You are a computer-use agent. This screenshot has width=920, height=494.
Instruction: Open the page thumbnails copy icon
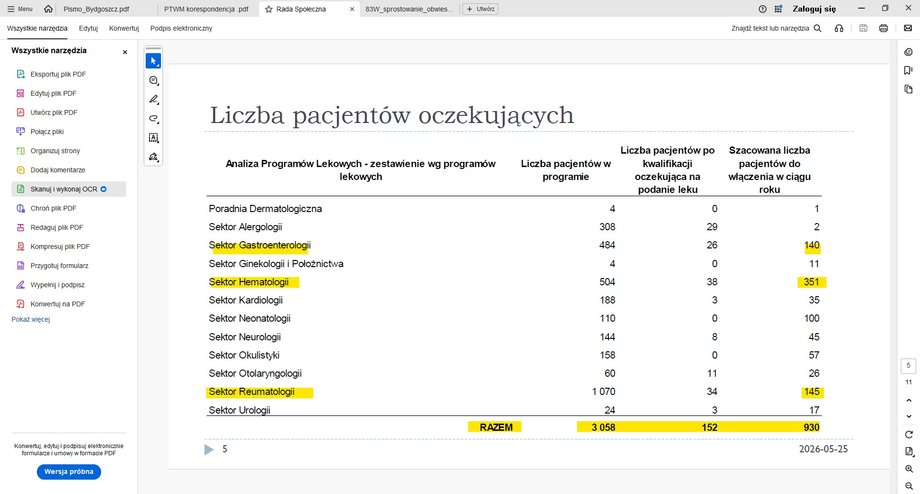[x=908, y=89]
